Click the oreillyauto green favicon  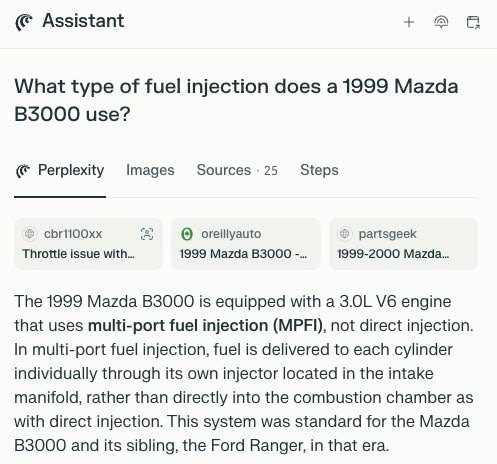(x=187, y=234)
